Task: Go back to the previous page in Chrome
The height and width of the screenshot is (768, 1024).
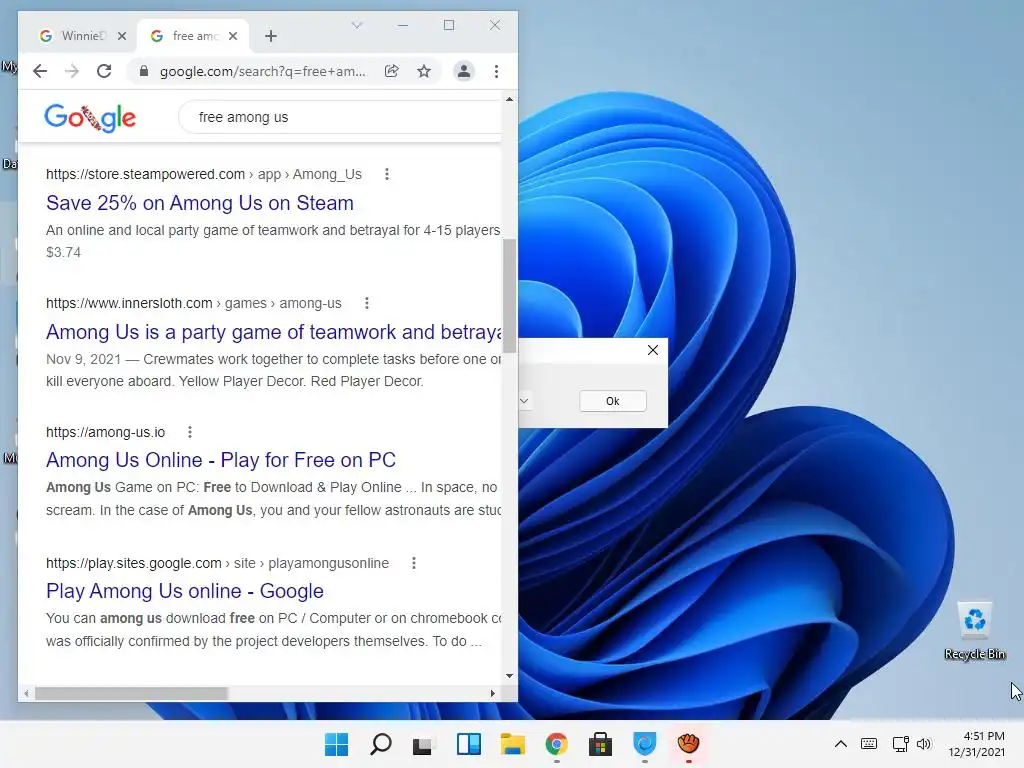Action: coord(40,71)
